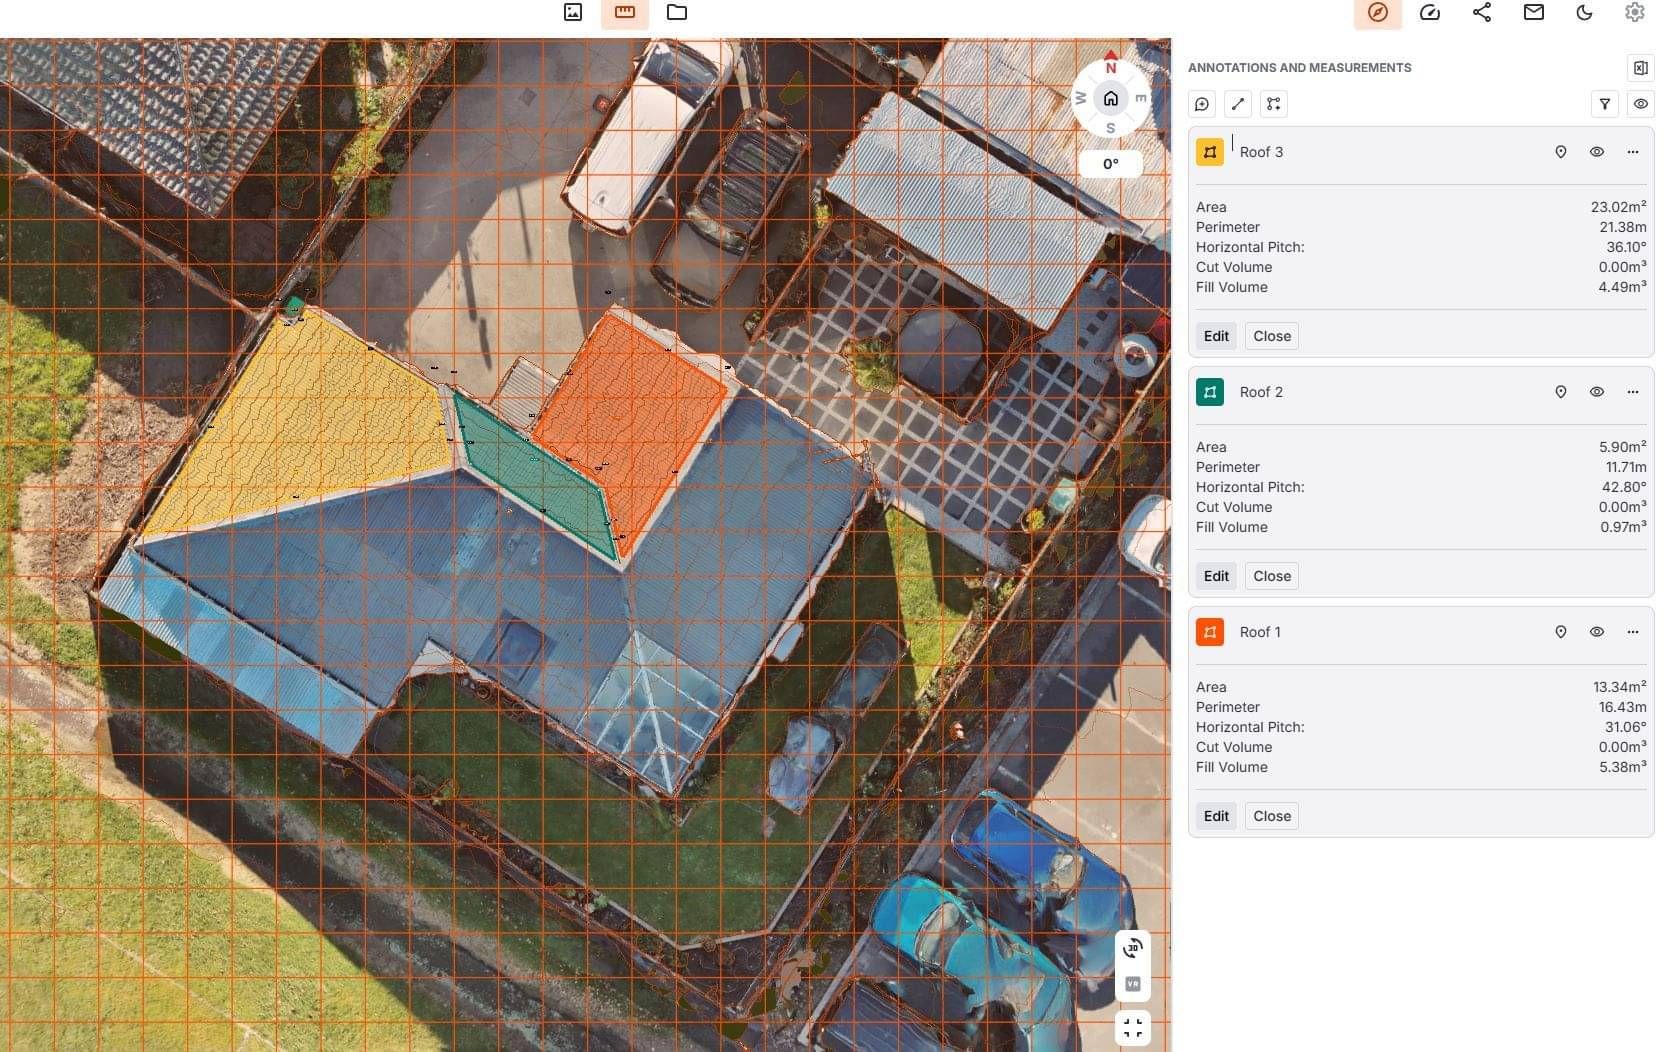This screenshot has height=1052, width=1665.
Task: Toggle dark mode moon icon
Action: (x=1584, y=12)
